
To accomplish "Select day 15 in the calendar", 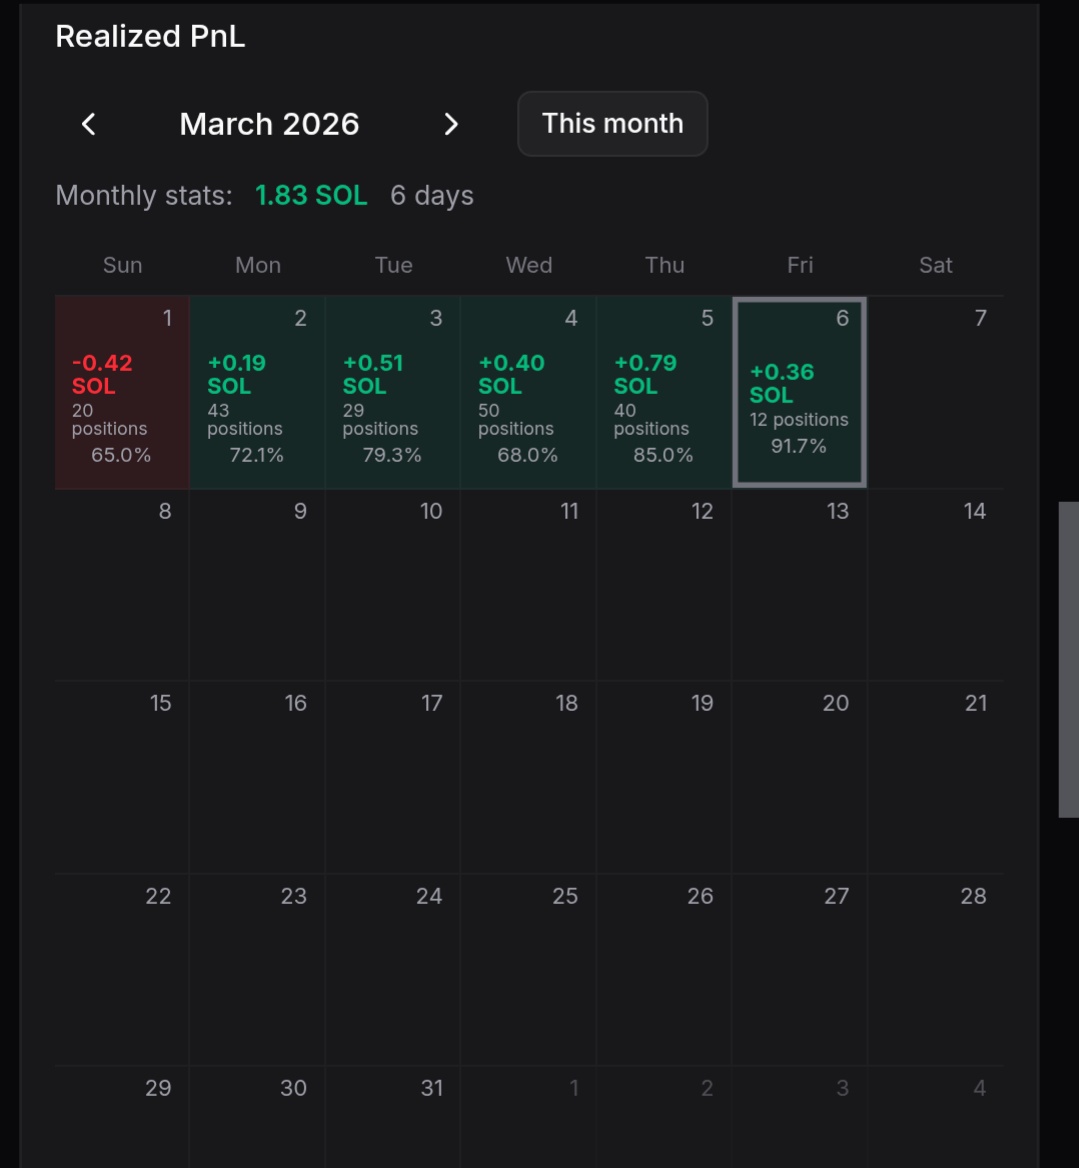I will point(122,777).
